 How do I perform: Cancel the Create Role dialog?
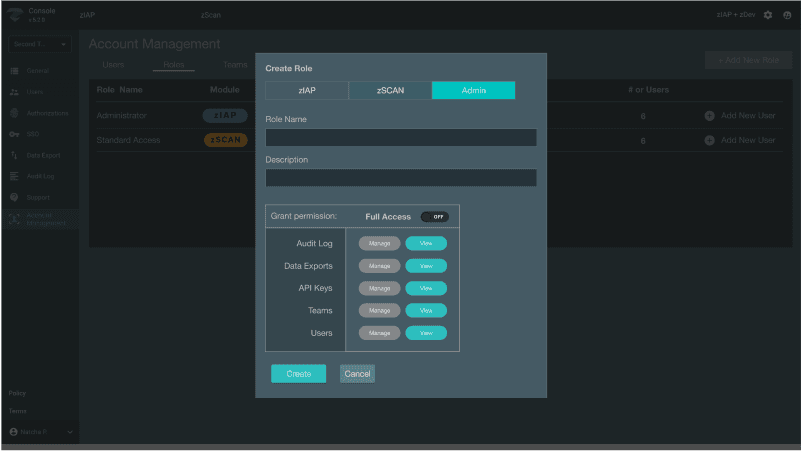coord(357,374)
